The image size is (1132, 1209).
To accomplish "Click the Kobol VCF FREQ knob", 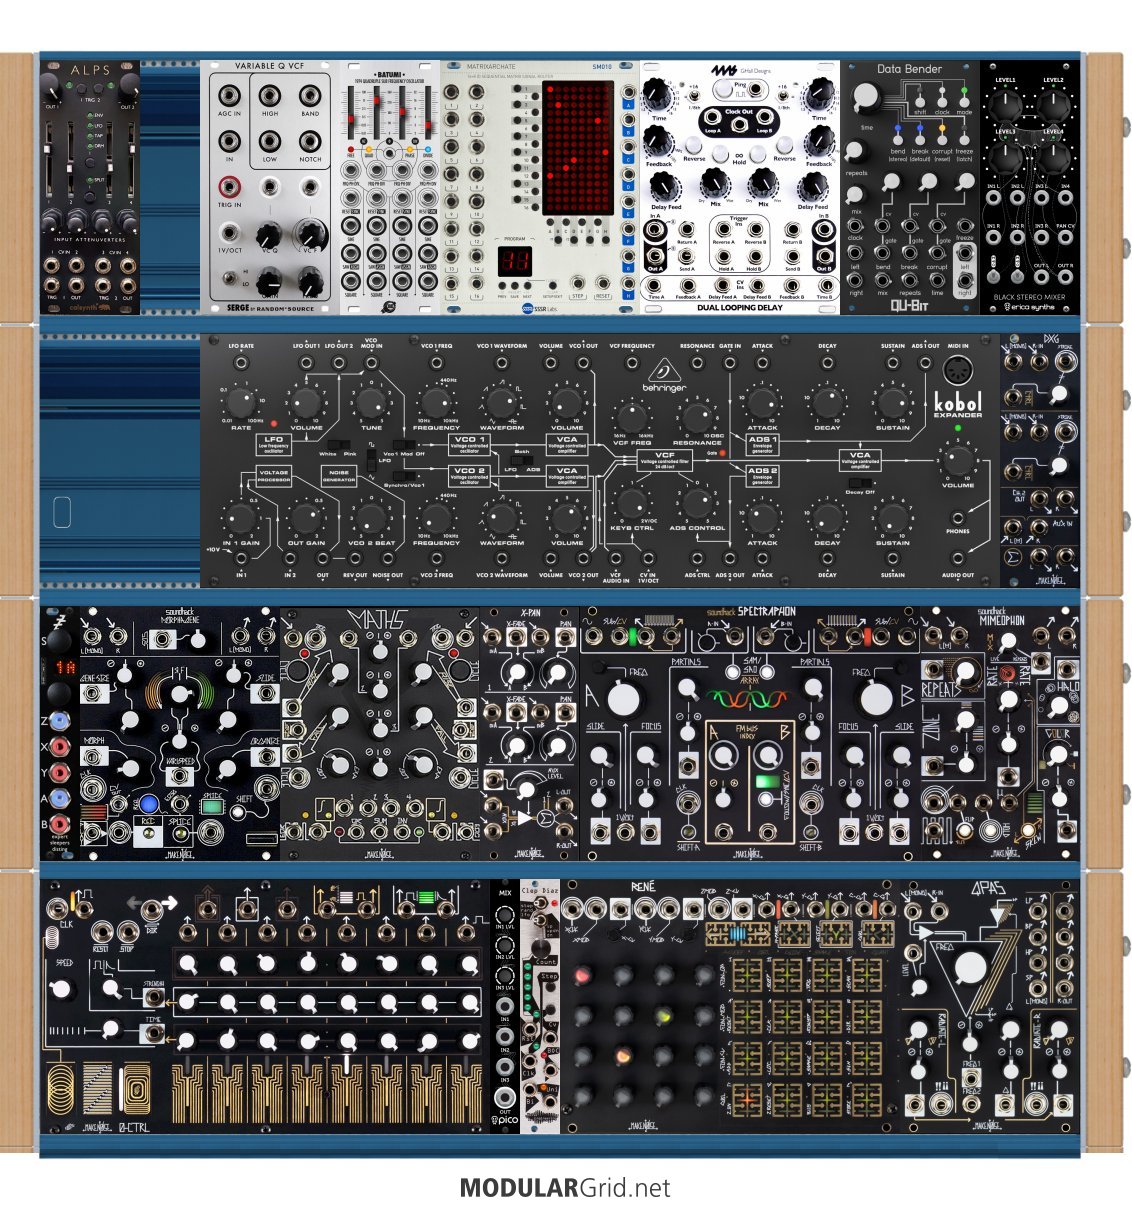I will 630,417.
